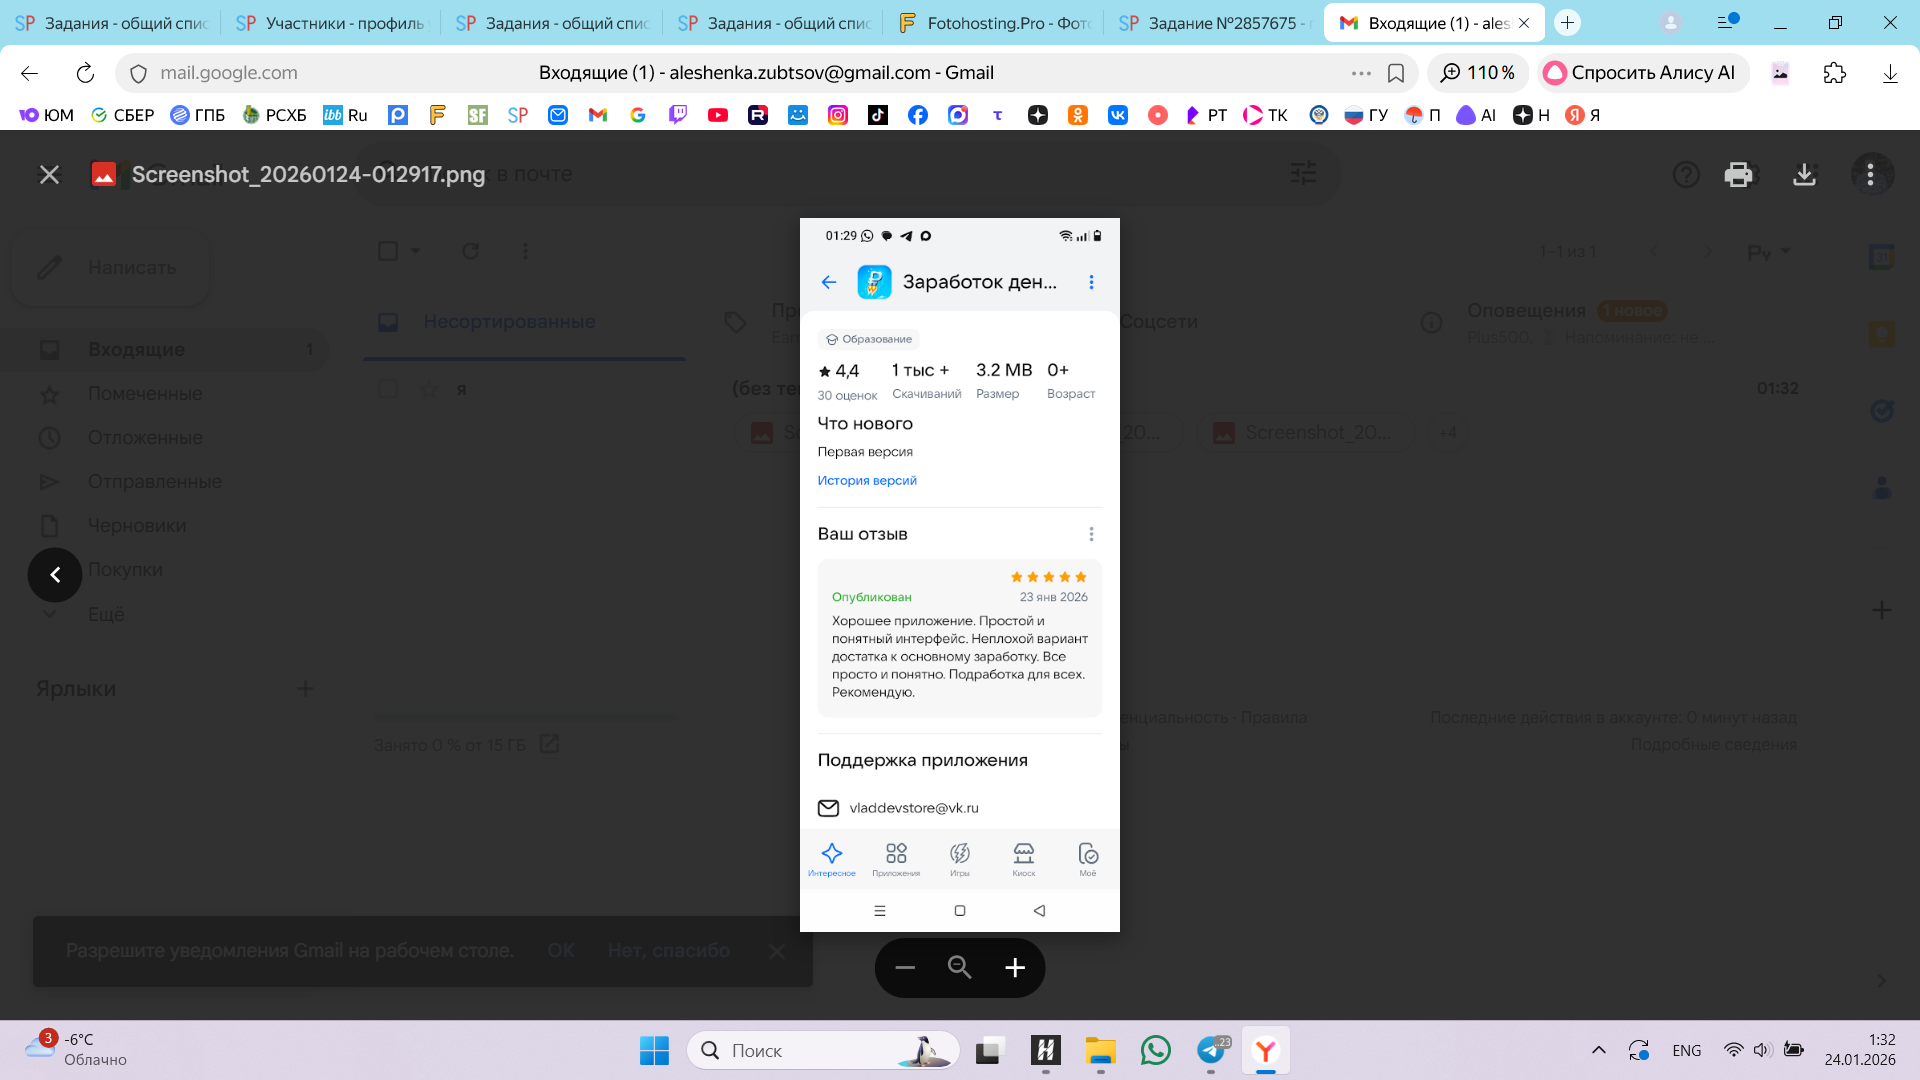The height and width of the screenshot is (1080, 1920).
Task: Reload the Gmail page
Action: [85, 73]
